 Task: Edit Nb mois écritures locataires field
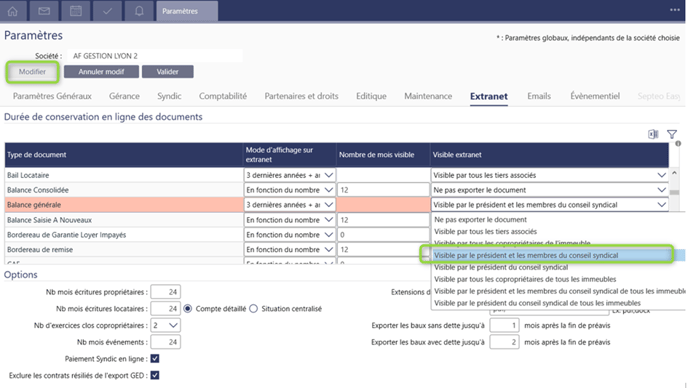click(x=165, y=309)
